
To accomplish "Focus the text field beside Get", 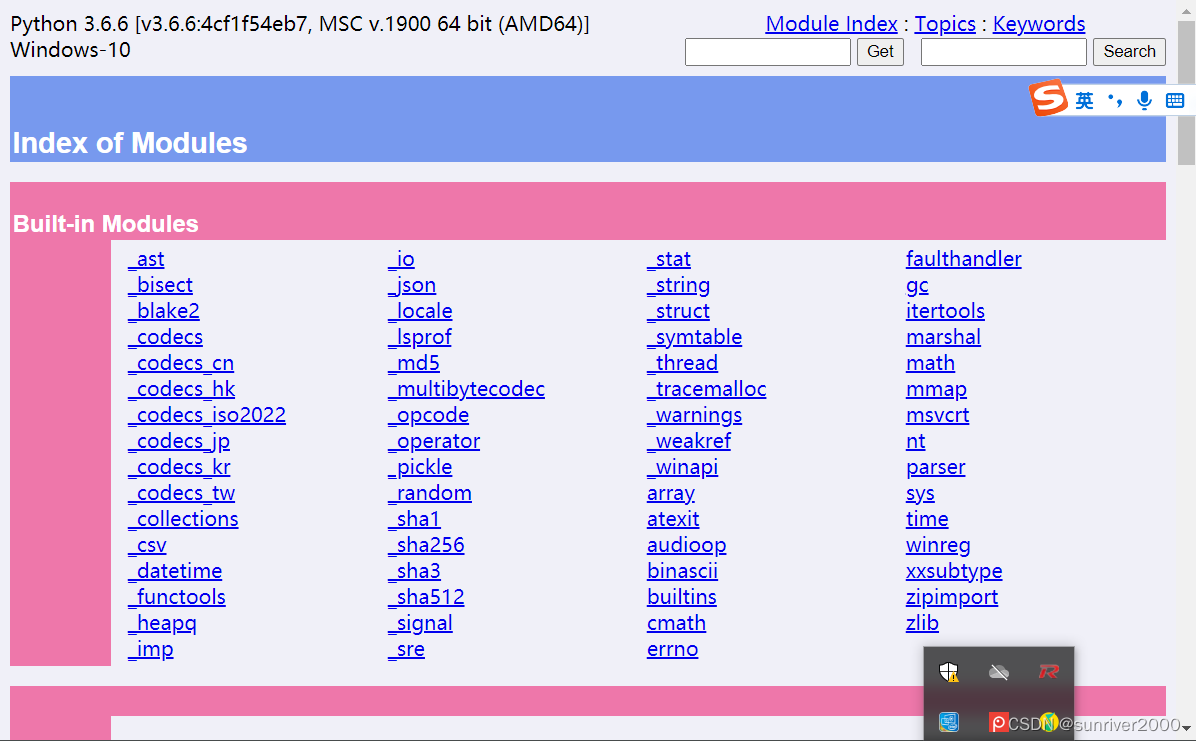I will click(x=767, y=52).
